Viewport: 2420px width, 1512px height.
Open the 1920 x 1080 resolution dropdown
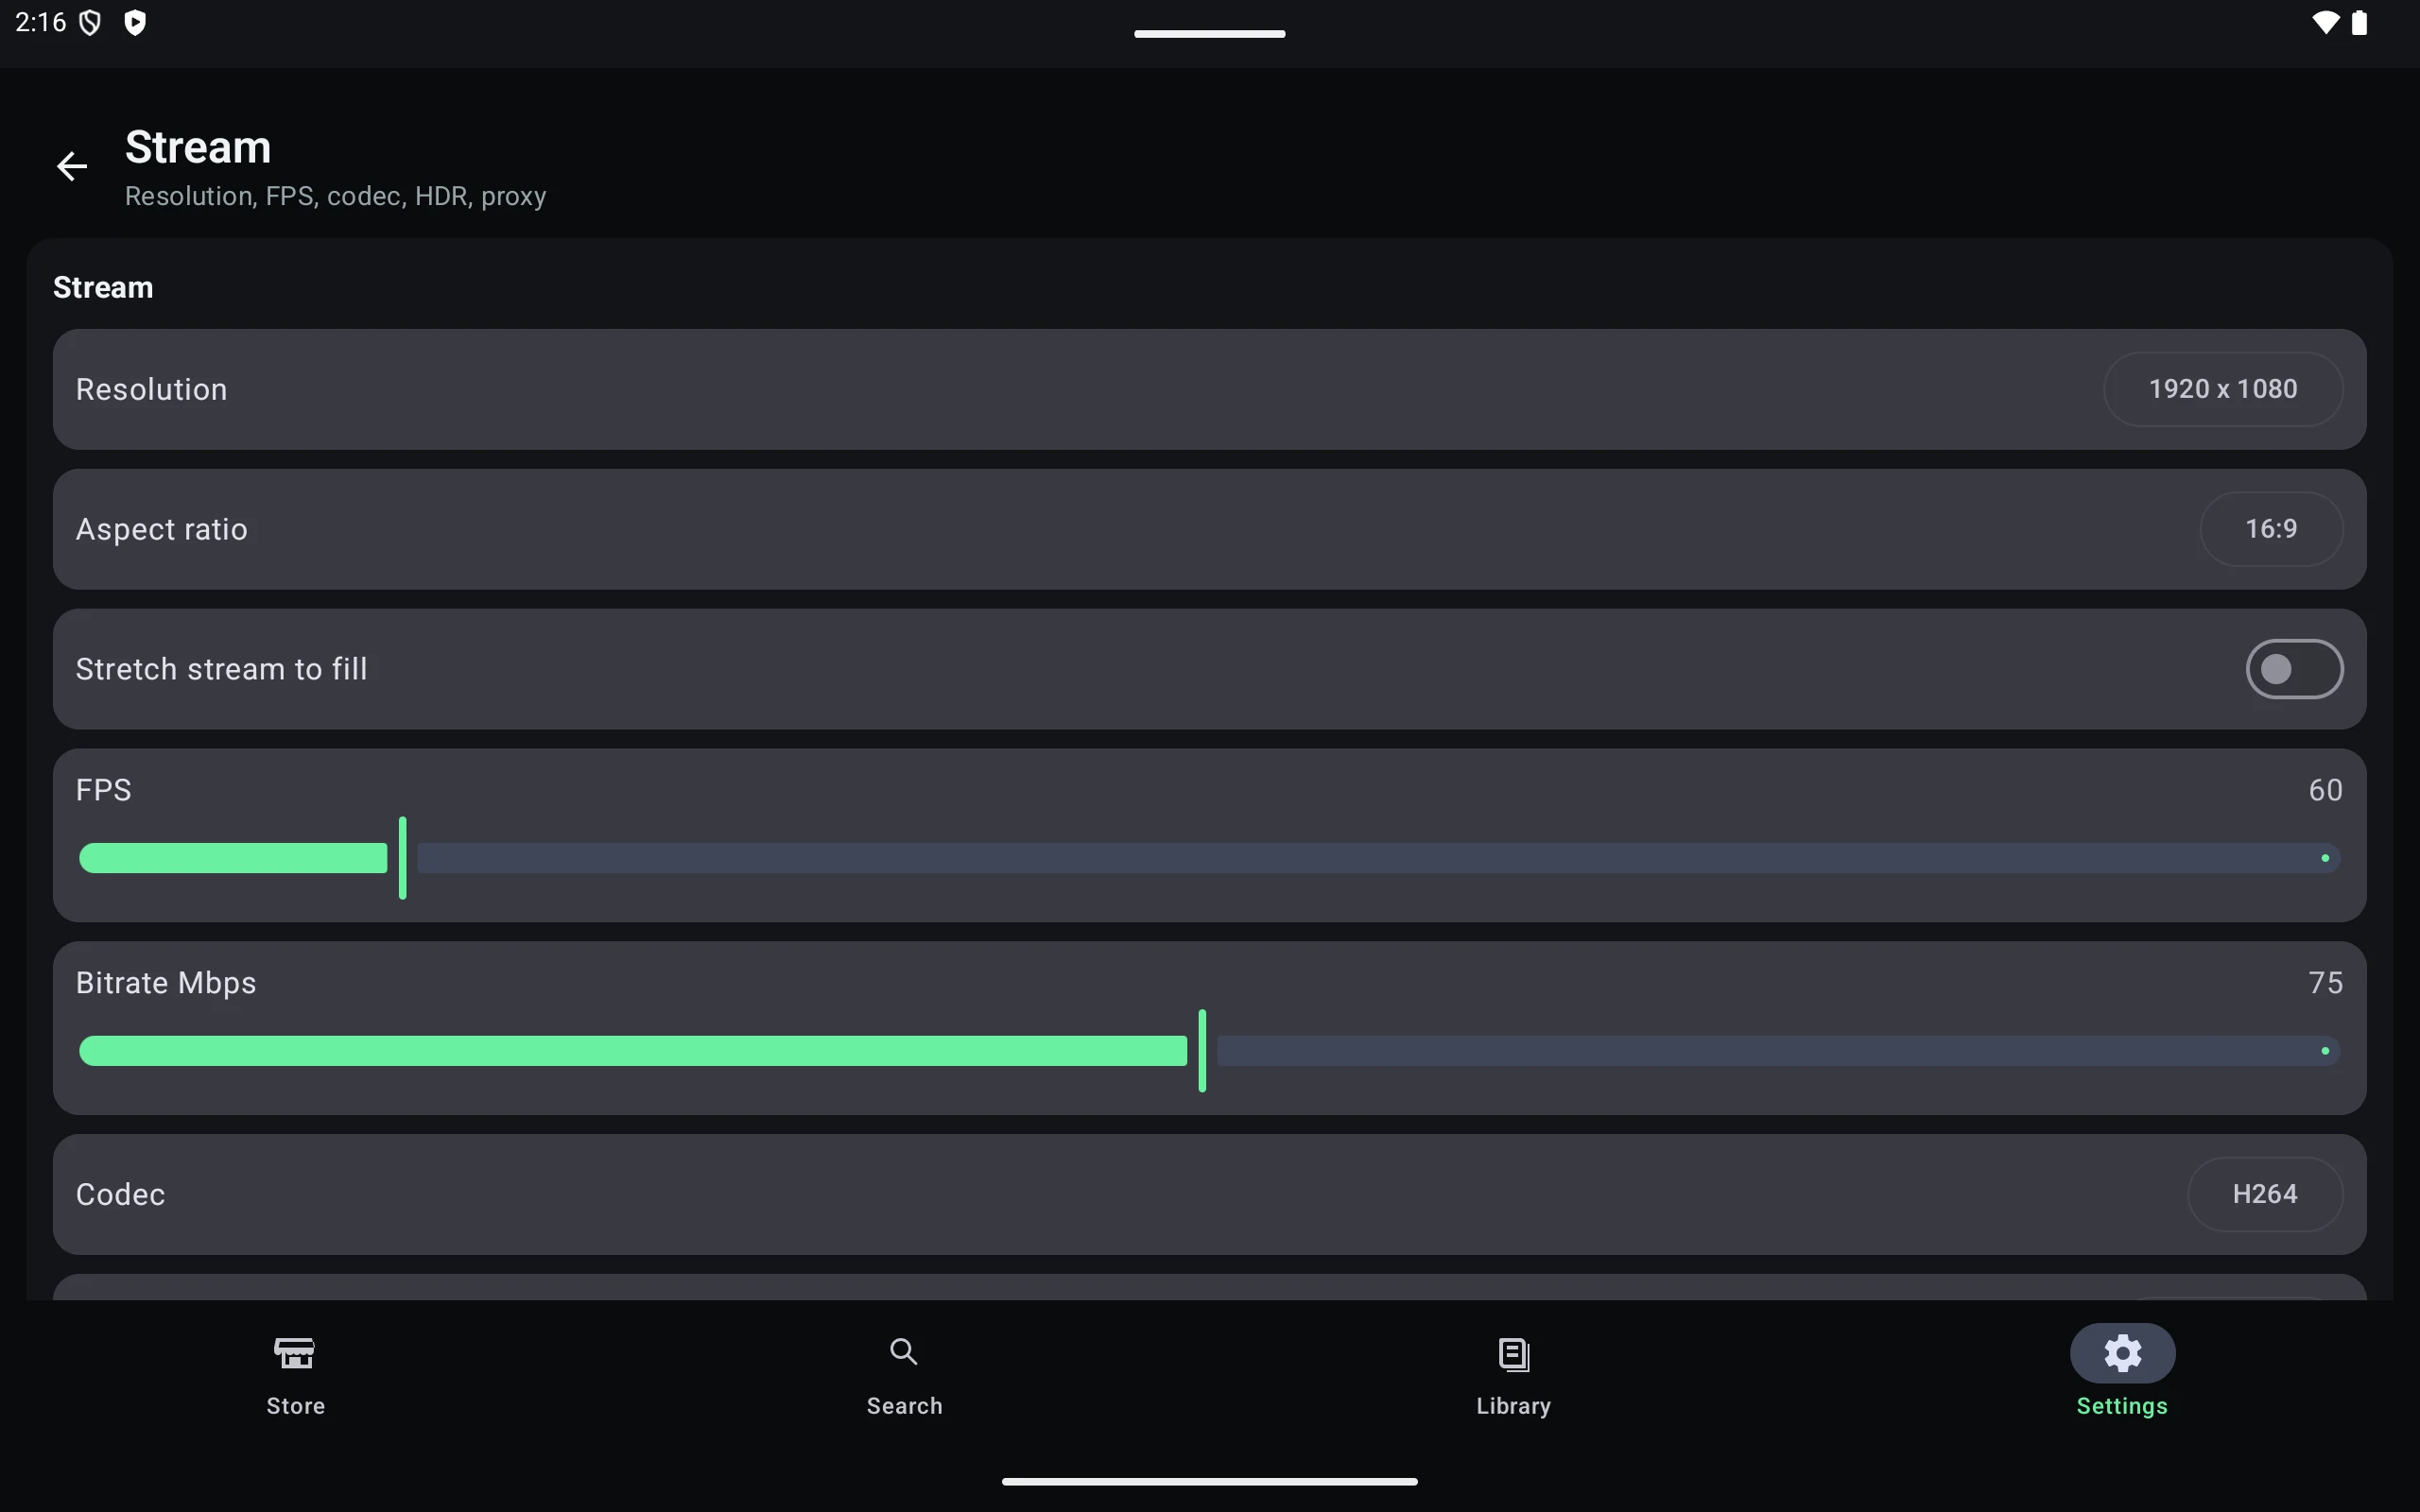click(2222, 389)
